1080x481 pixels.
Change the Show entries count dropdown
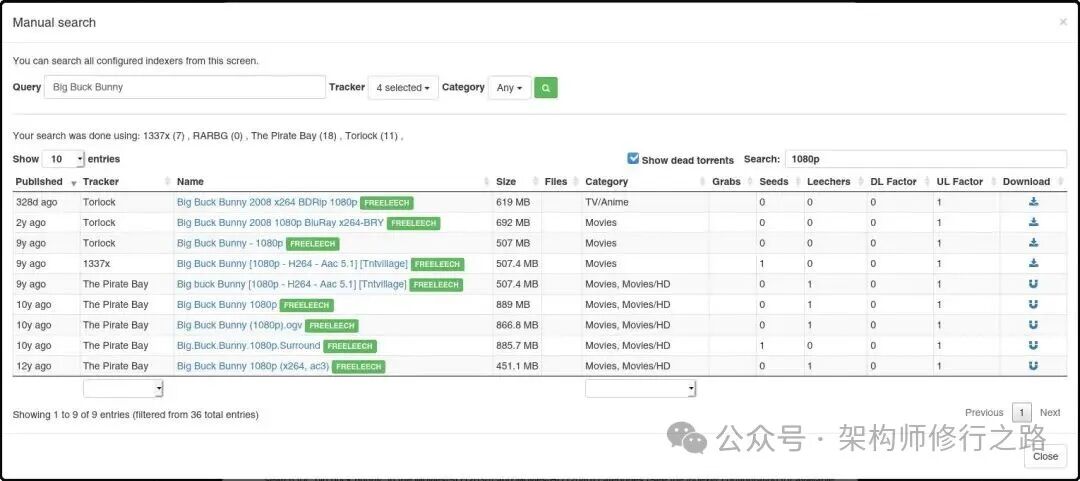pyautogui.click(x=63, y=159)
